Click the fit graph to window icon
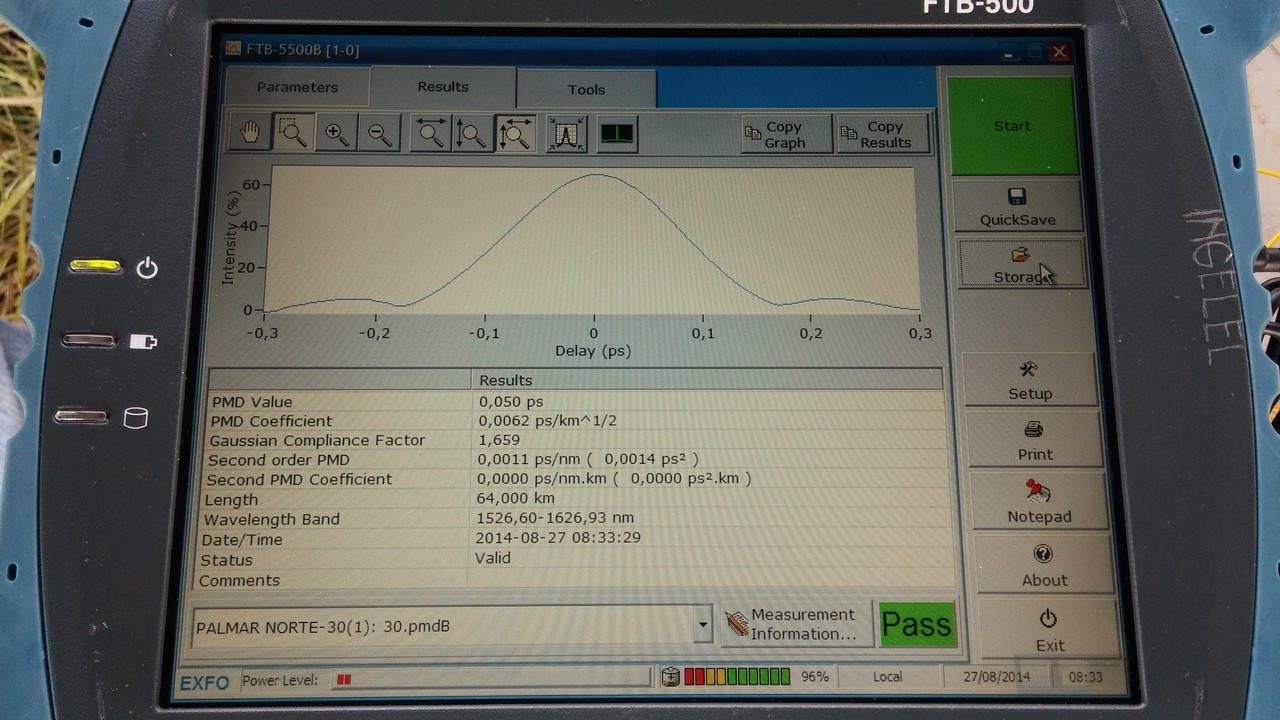 click(567, 133)
